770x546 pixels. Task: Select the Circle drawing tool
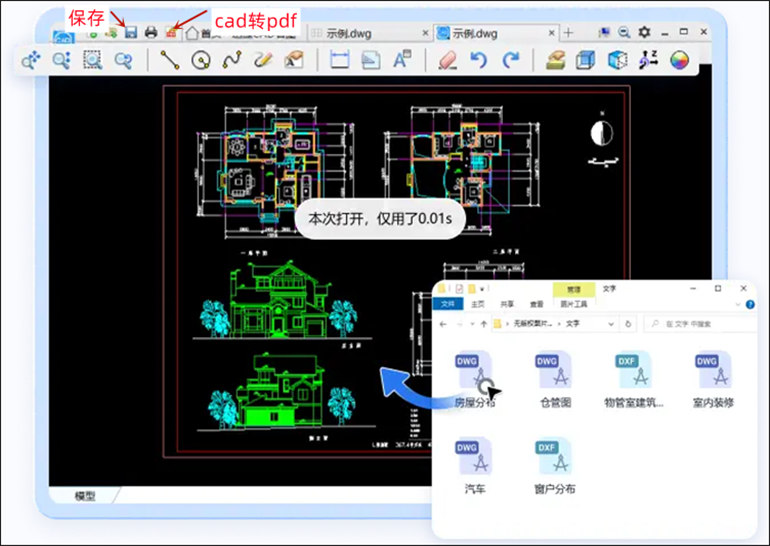coord(201,60)
